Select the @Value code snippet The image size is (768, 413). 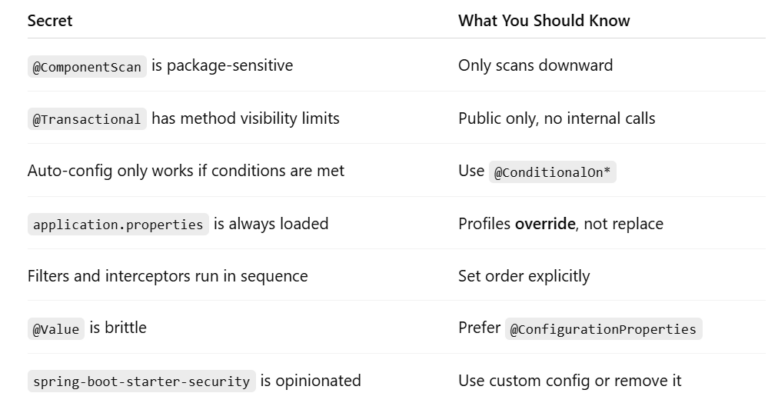point(54,329)
